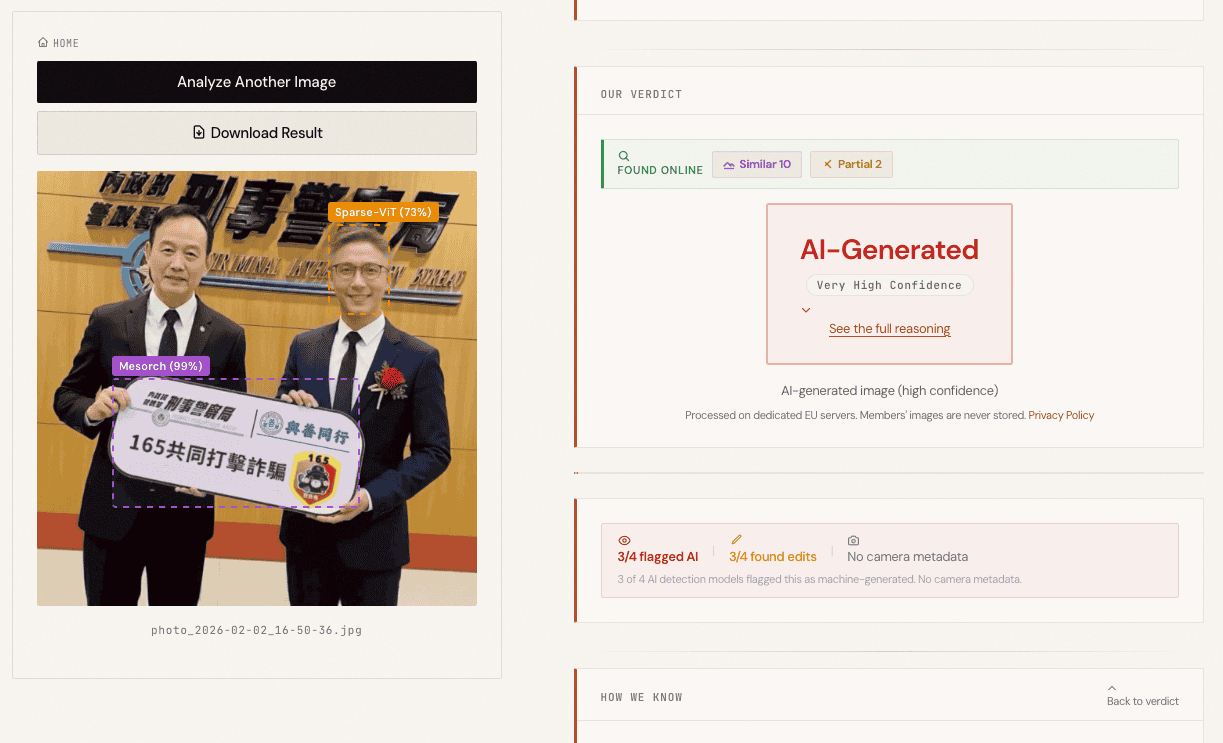Click the pencil icon above found edits
The height and width of the screenshot is (743, 1223).
tap(737, 540)
